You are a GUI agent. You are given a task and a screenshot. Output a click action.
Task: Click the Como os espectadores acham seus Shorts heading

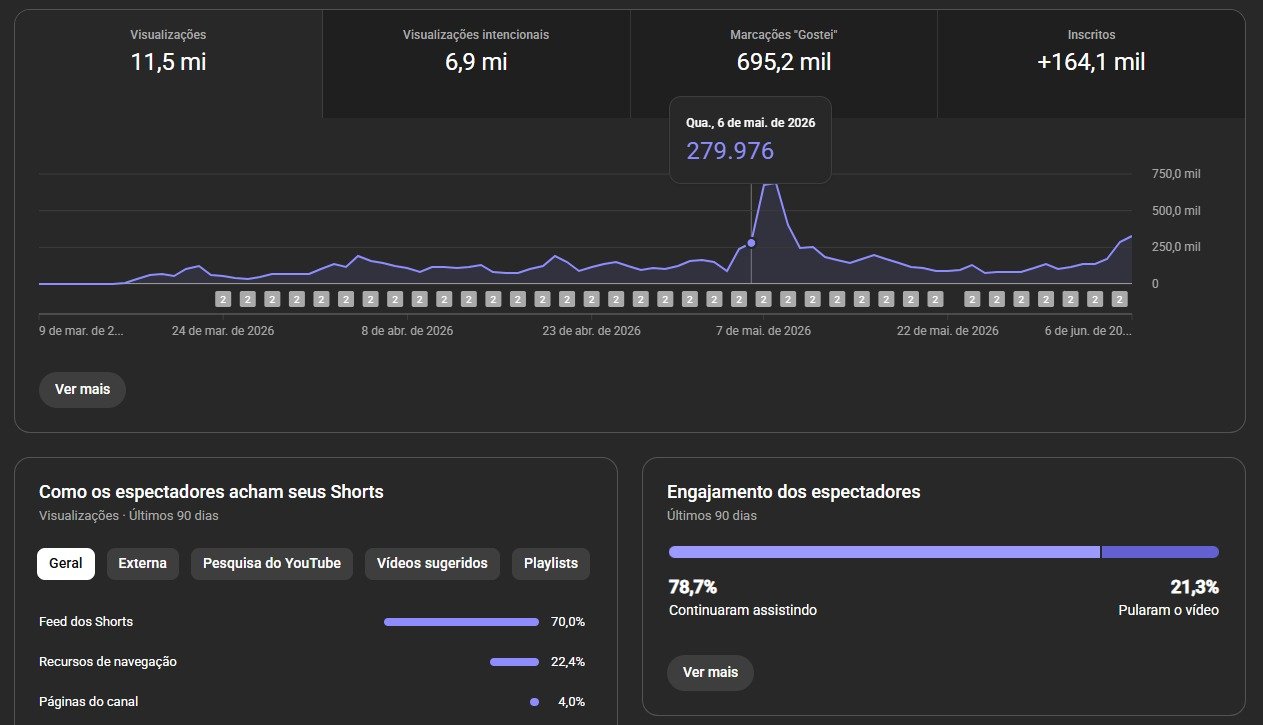[x=211, y=492]
